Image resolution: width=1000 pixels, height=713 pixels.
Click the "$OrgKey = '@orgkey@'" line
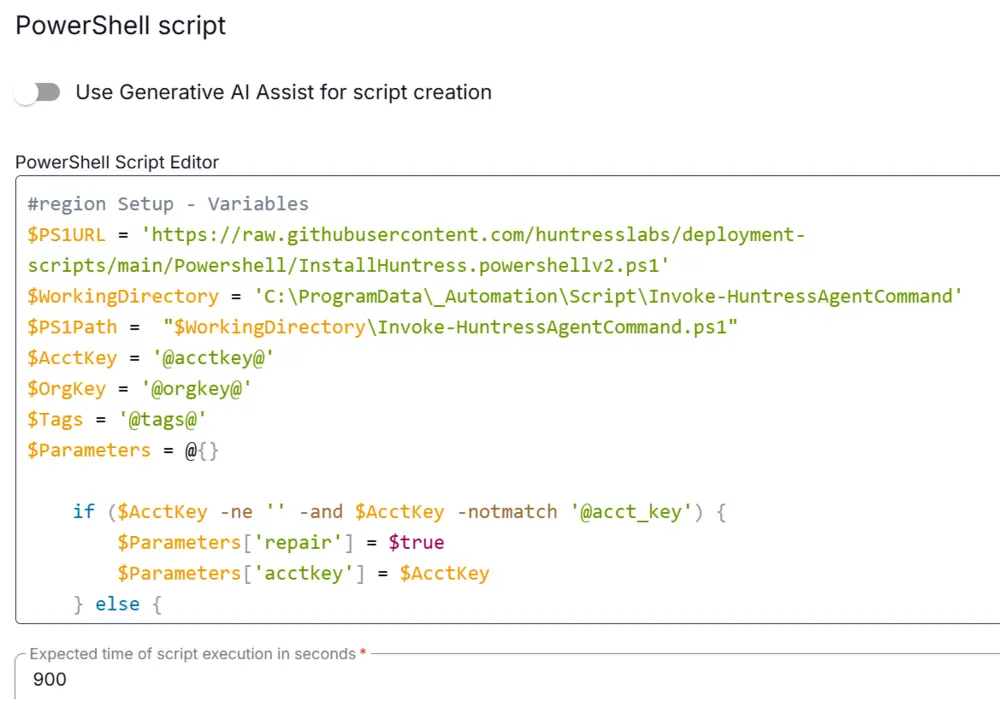pyautogui.click(x=140, y=388)
